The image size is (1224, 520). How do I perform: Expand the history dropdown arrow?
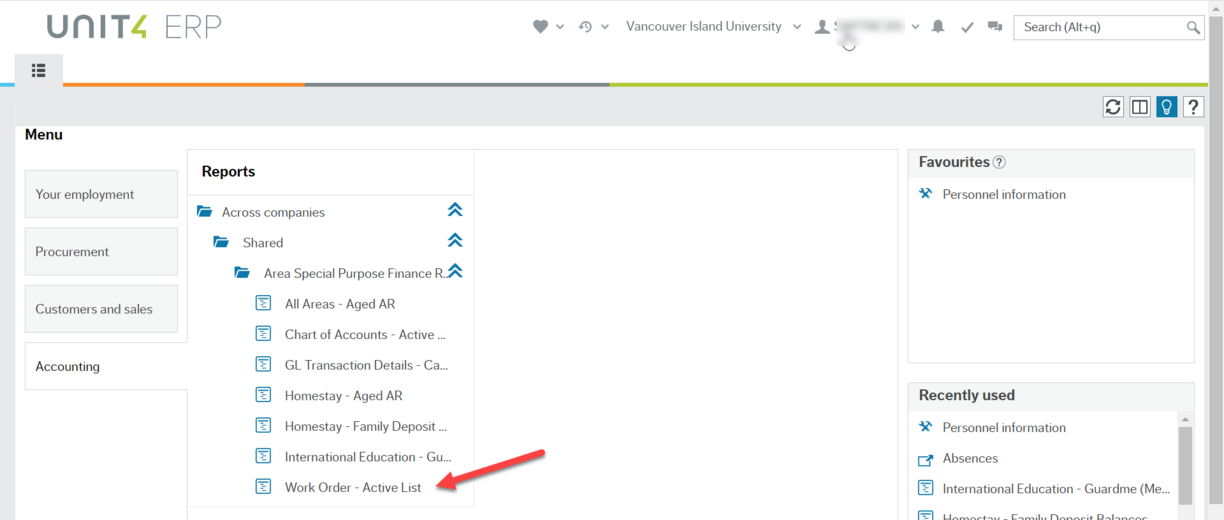(x=605, y=27)
